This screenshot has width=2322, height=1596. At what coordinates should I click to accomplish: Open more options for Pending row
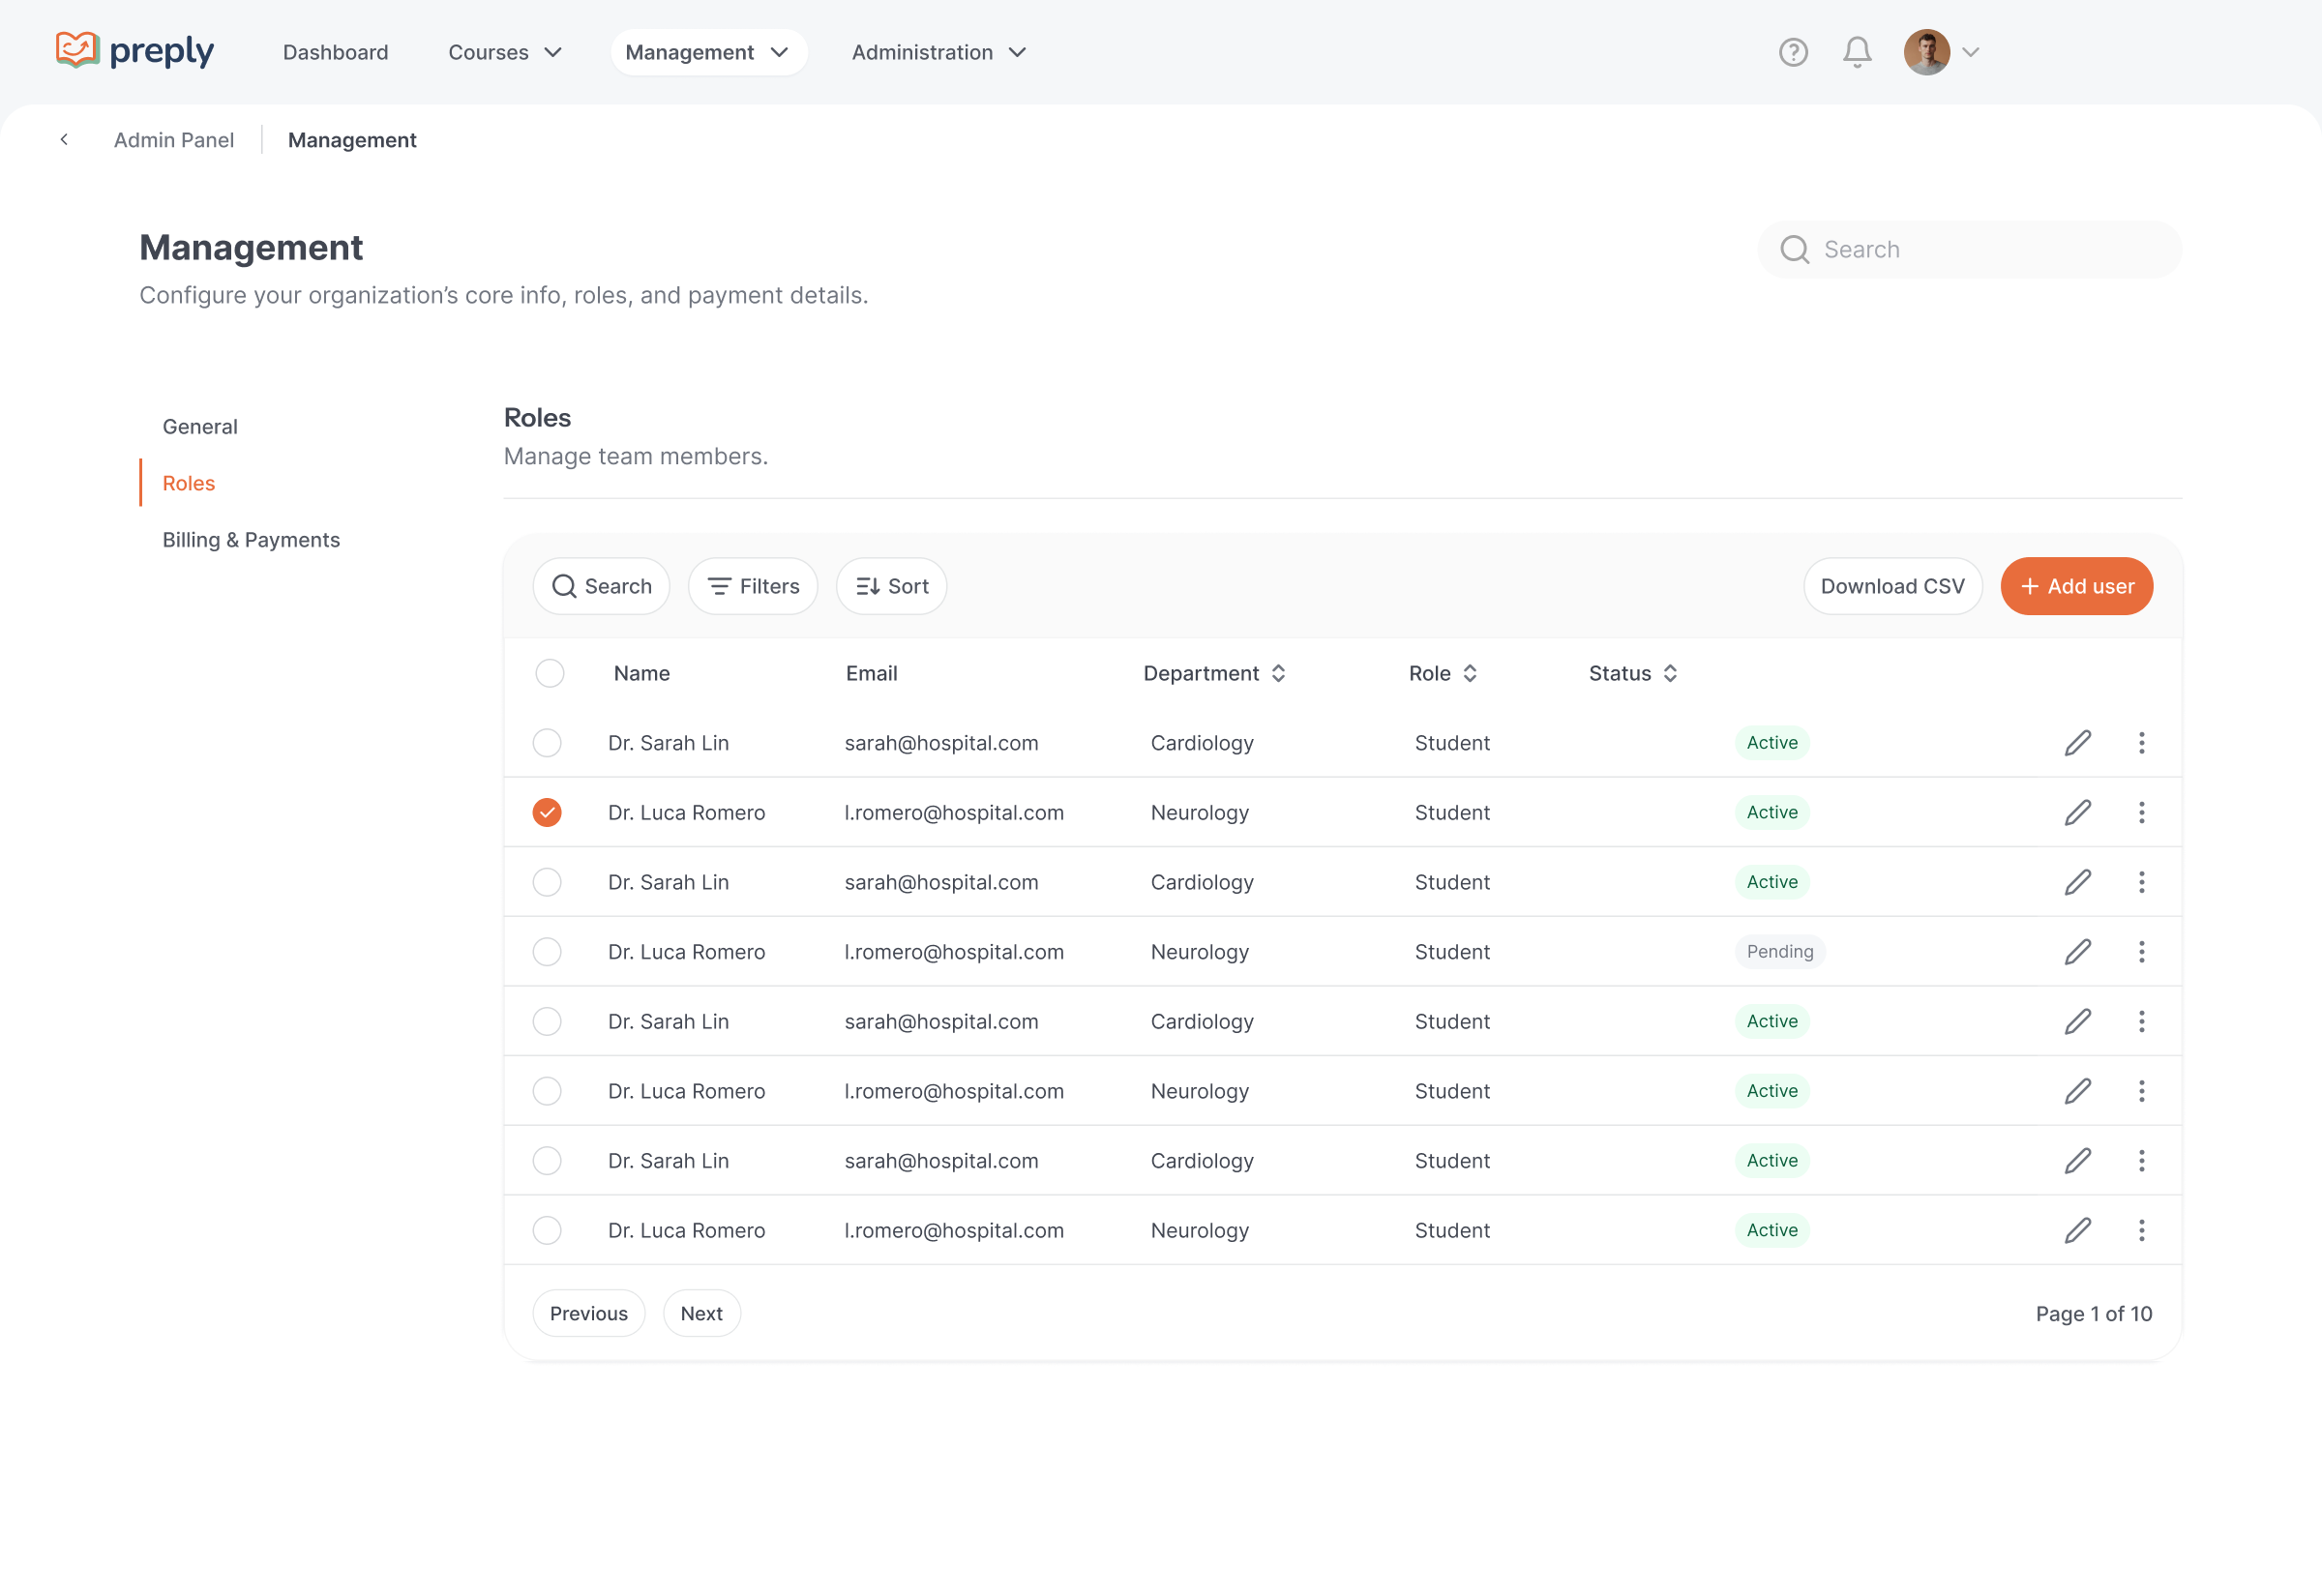[2141, 952]
